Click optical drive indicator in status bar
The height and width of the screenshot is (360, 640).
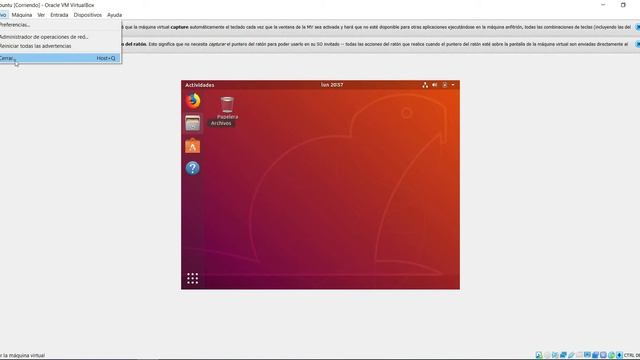(x=547, y=355)
